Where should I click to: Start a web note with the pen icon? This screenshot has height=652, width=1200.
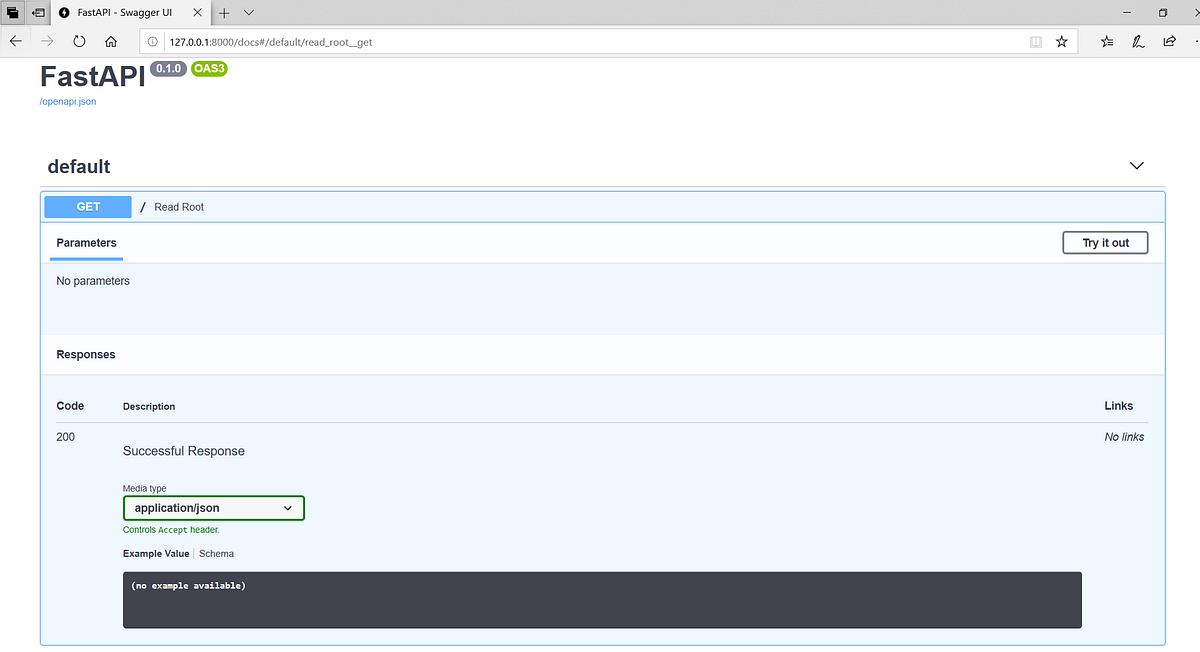coord(1138,41)
